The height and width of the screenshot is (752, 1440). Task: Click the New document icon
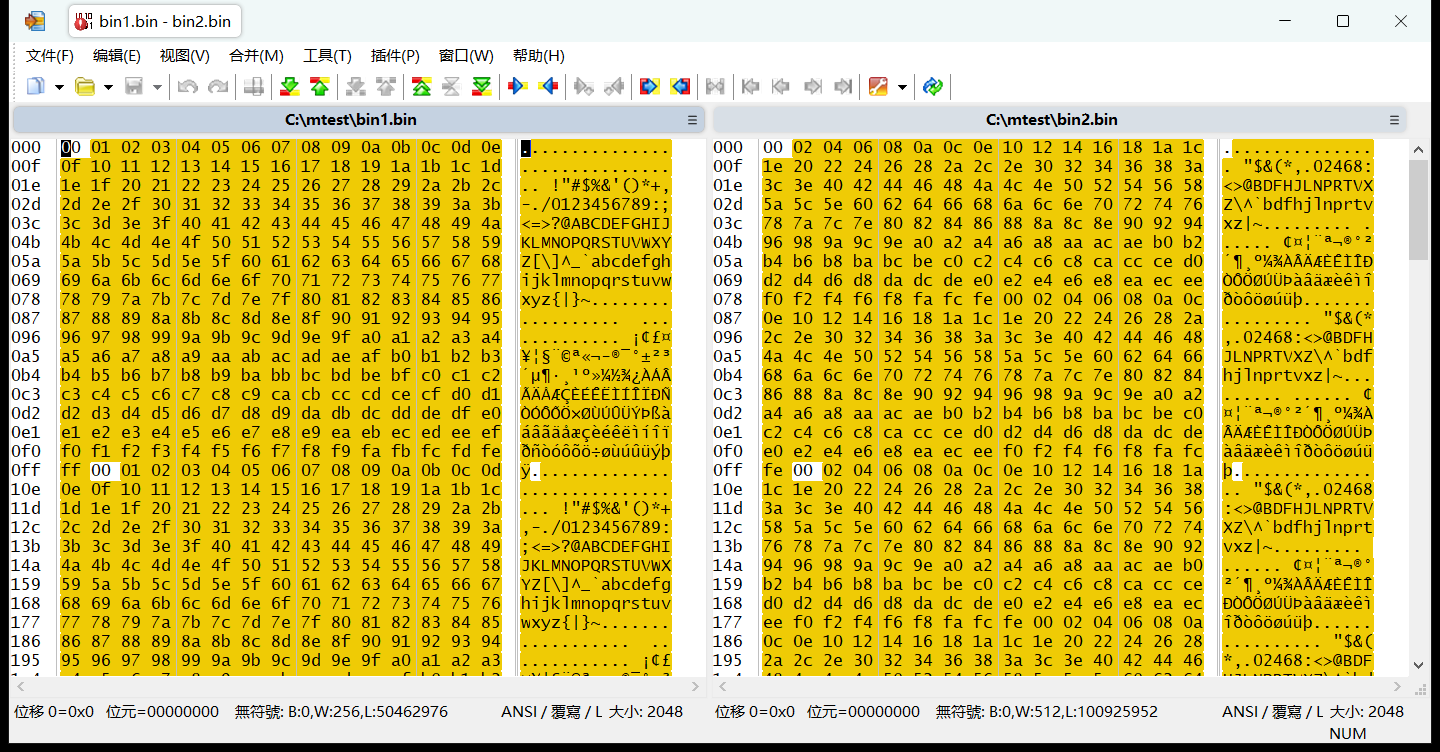(36, 87)
